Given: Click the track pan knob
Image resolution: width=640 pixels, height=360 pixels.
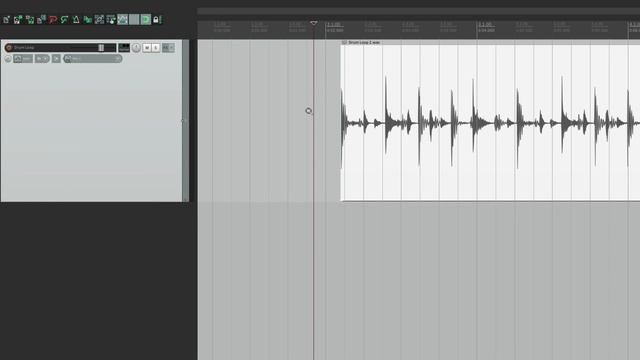Looking at the screenshot, I should pyautogui.click(x=136, y=48).
